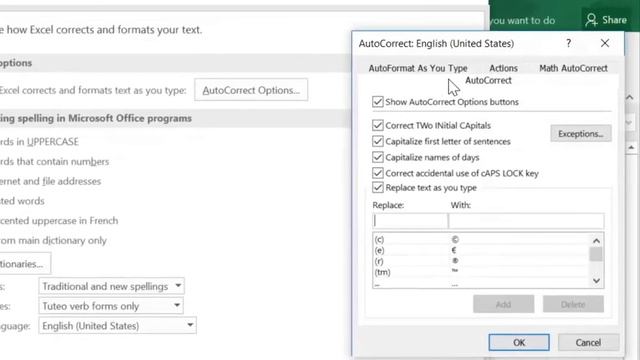Select the (e) euro entry row

click(481, 250)
